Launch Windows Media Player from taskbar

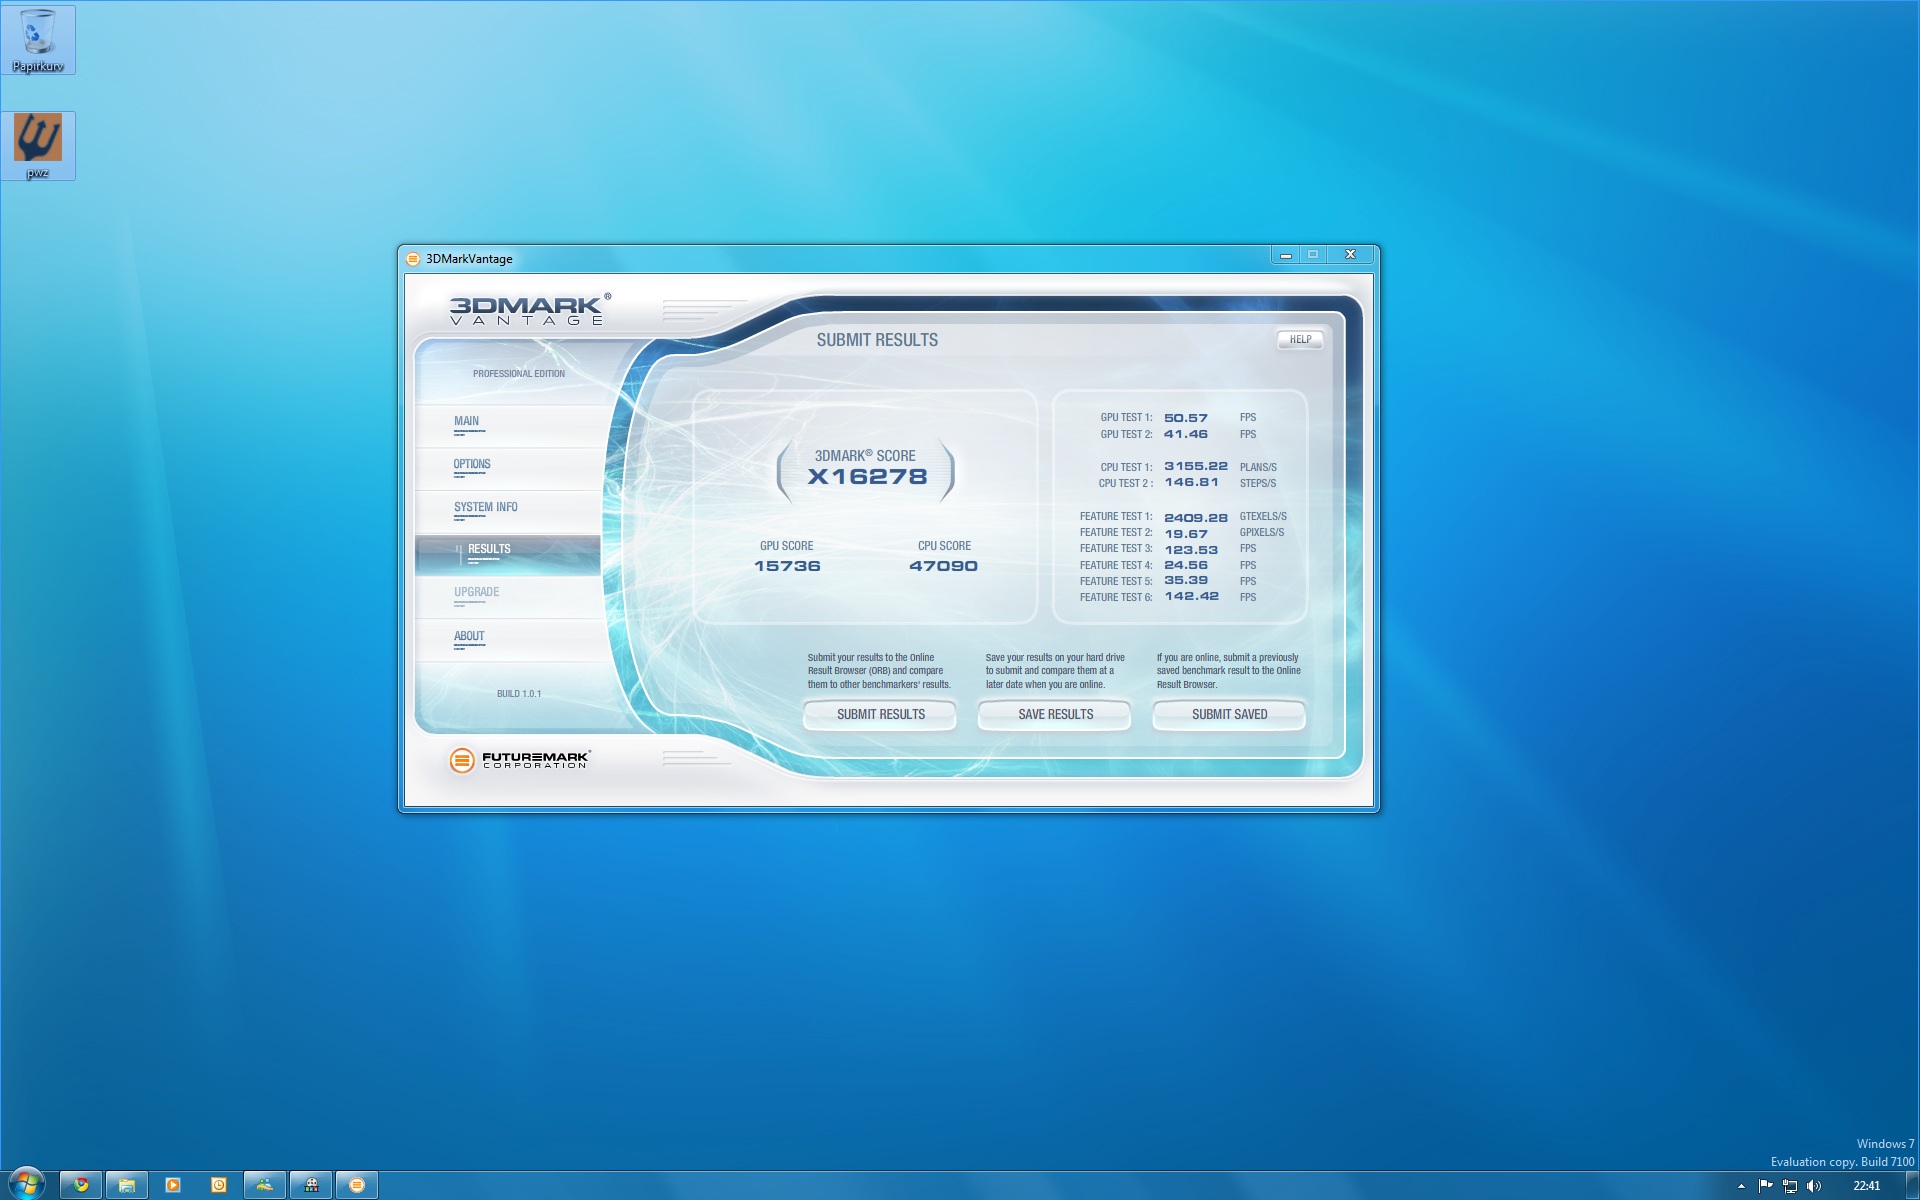(173, 1185)
